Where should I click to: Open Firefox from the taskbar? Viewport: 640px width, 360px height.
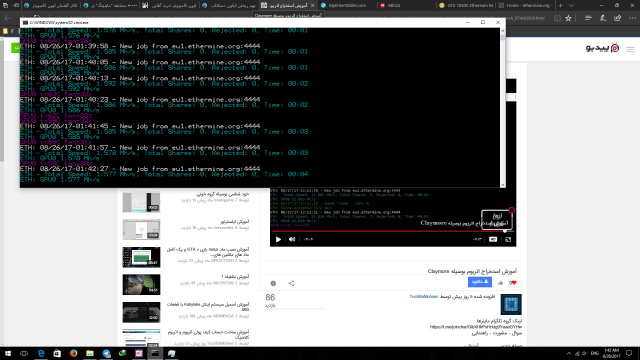(73, 353)
